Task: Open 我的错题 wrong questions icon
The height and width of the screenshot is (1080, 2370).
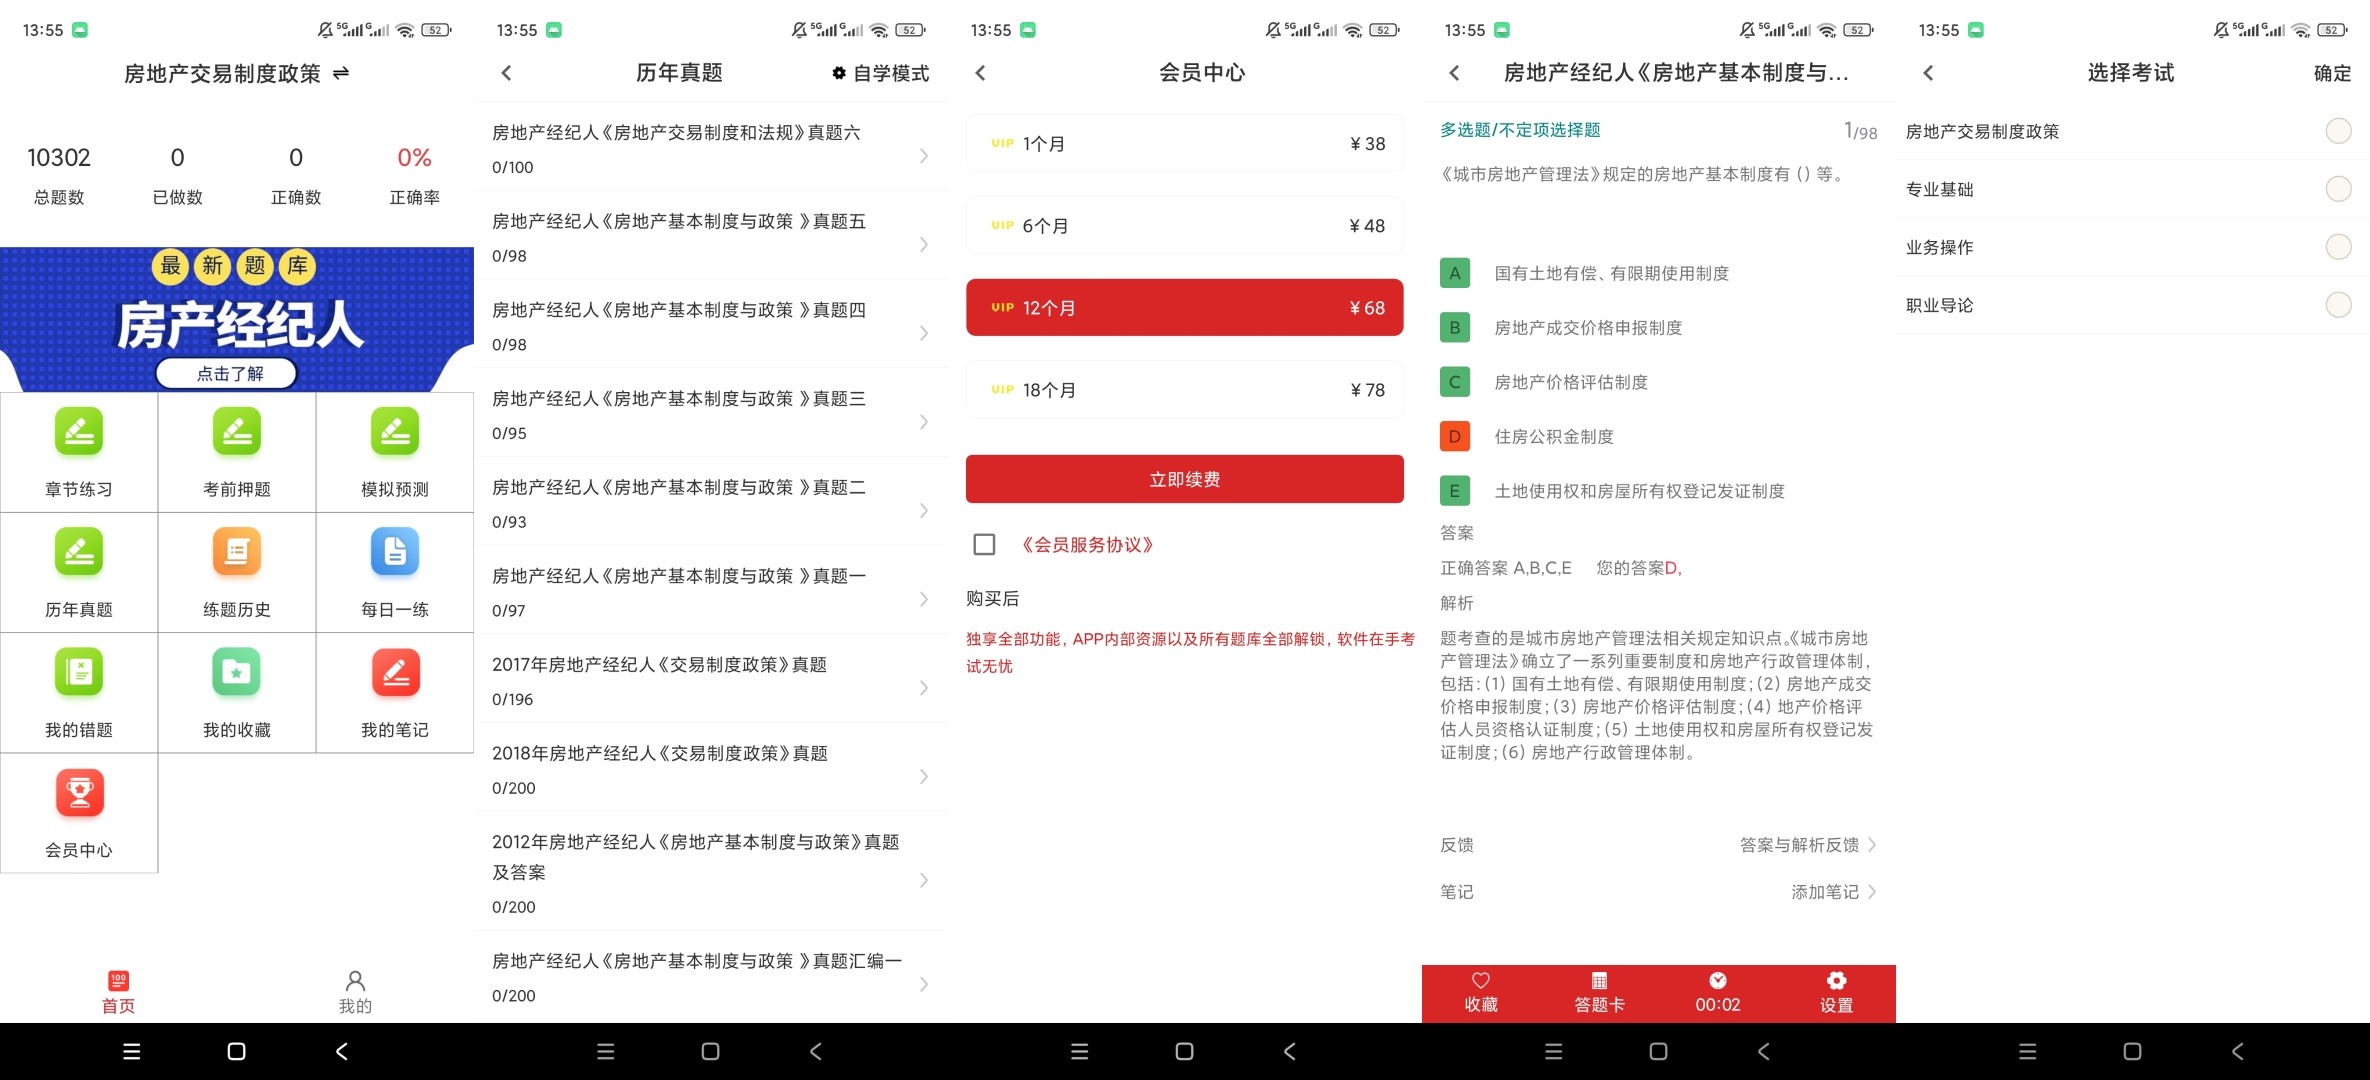Action: [x=79, y=673]
